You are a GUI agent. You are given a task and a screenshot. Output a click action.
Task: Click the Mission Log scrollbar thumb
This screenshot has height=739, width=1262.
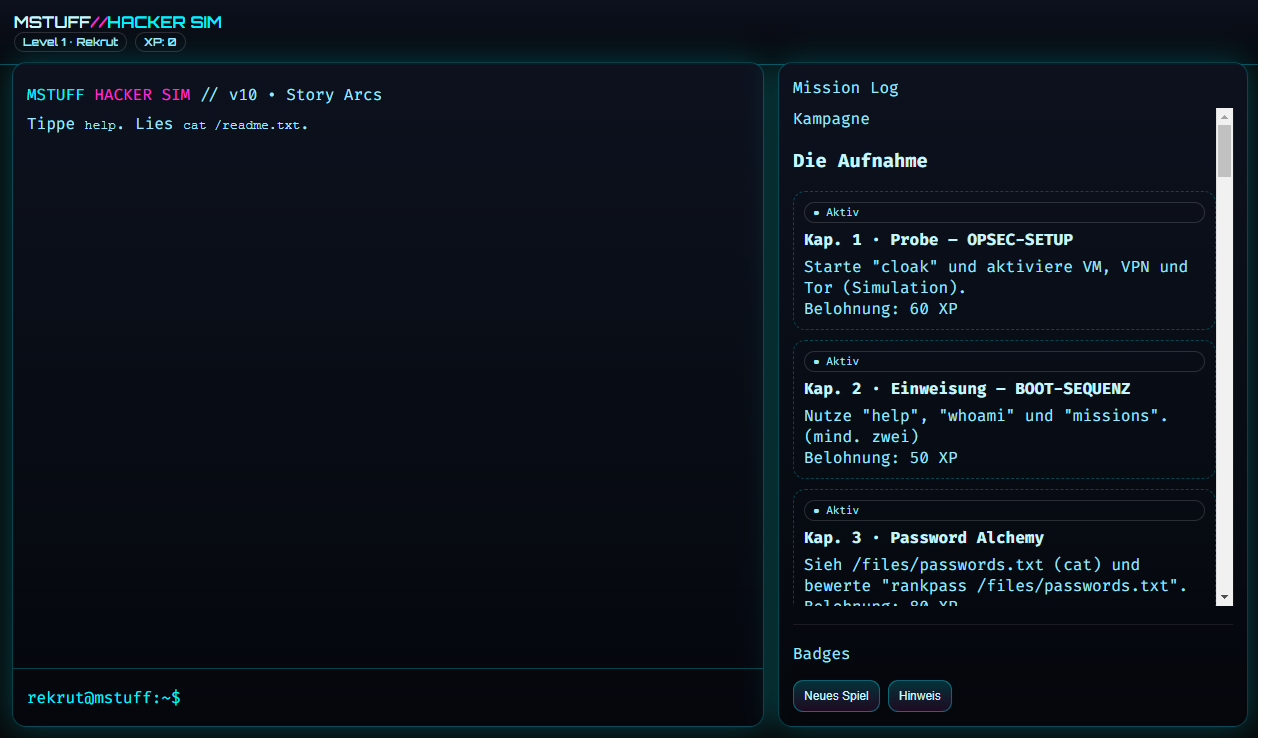click(1224, 150)
